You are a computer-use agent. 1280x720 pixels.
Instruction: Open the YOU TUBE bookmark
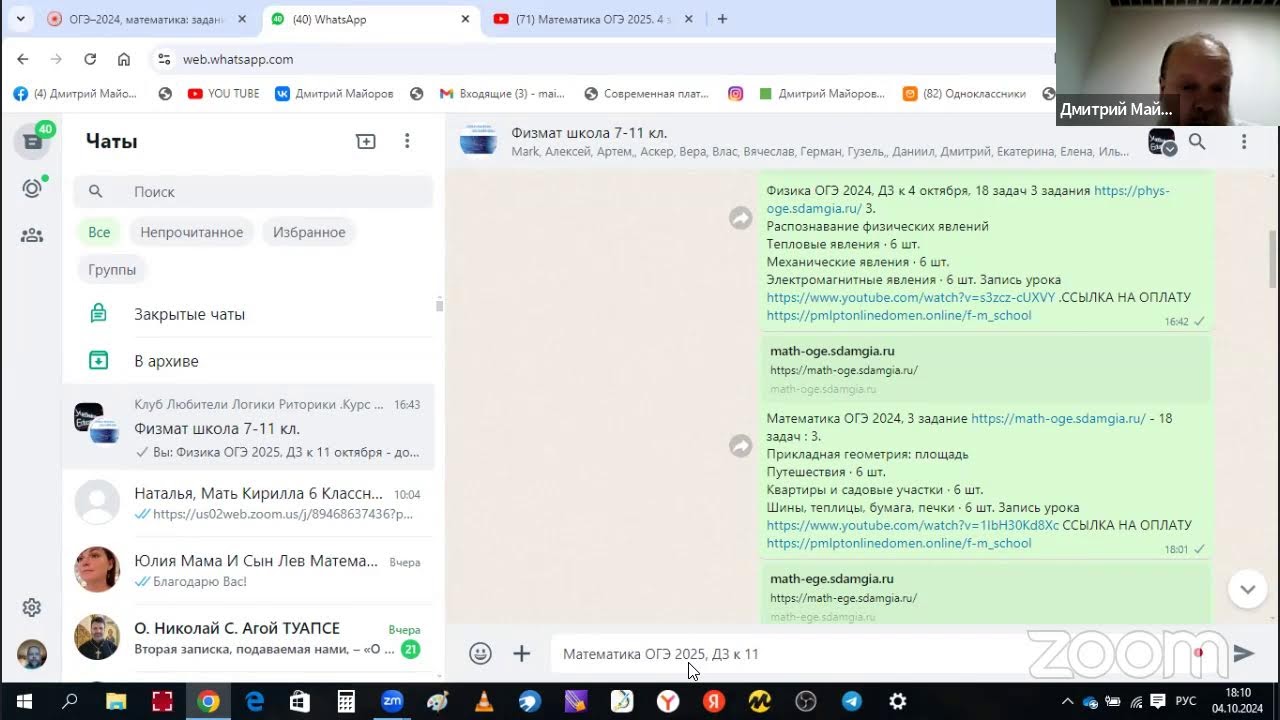click(x=223, y=93)
